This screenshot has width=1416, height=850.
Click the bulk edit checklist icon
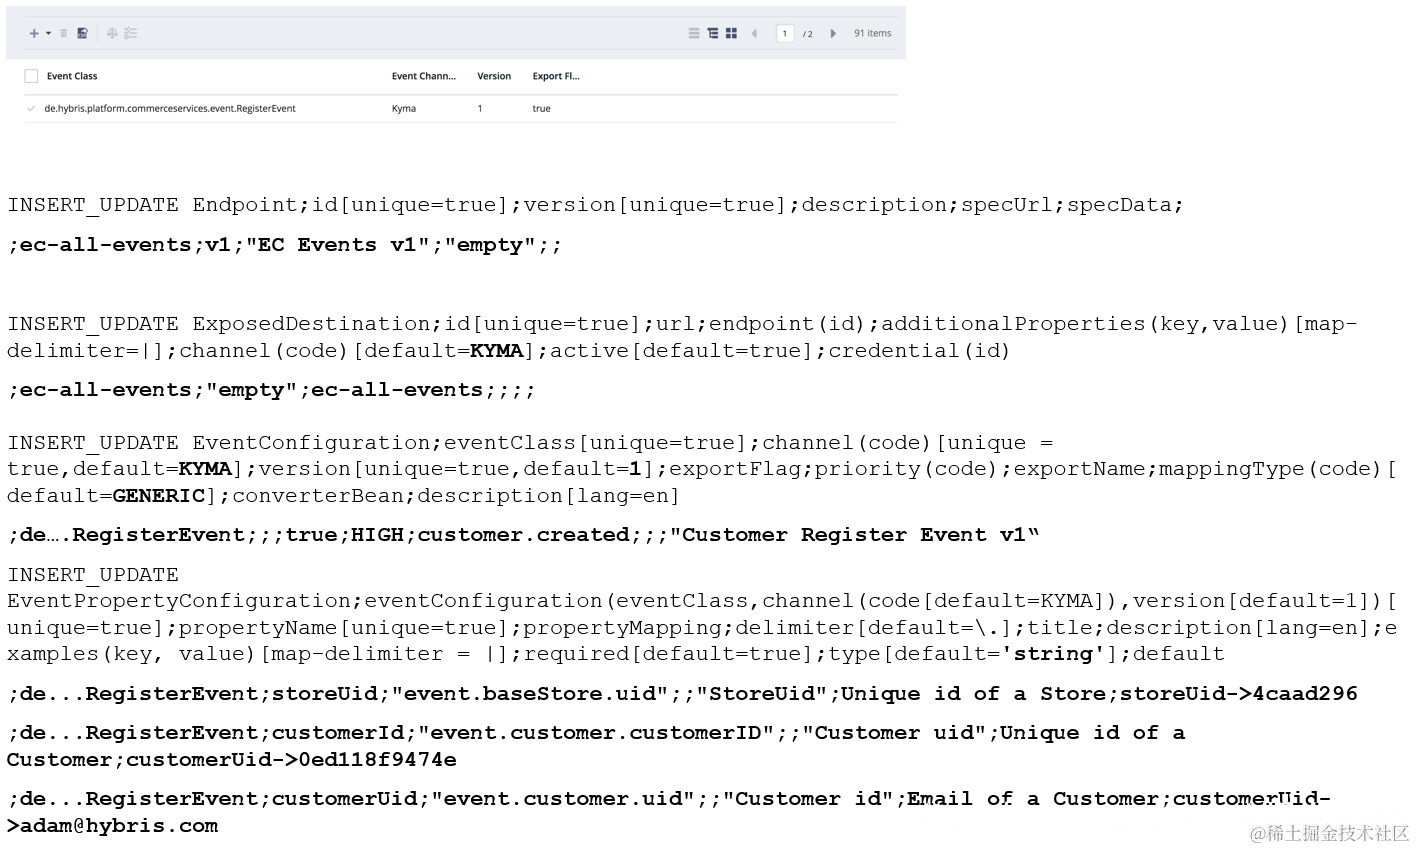(x=131, y=33)
